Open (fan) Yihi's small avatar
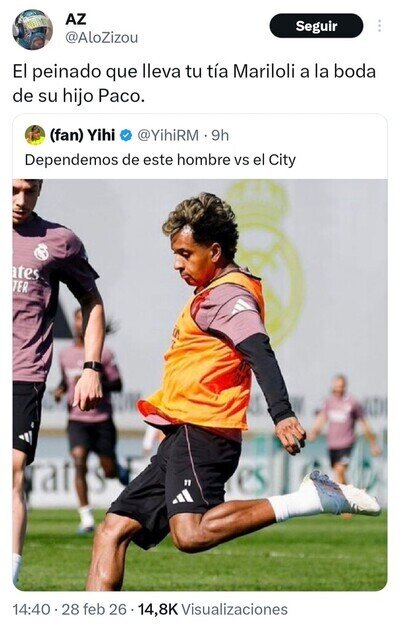The image size is (400, 626). coord(35,135)
